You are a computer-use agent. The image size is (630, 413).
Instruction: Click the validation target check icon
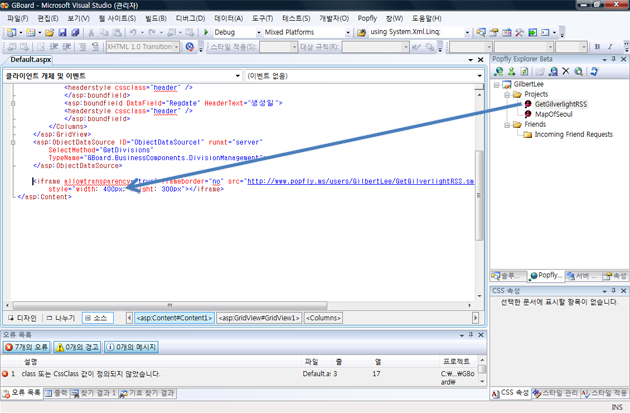pos(190,47)
